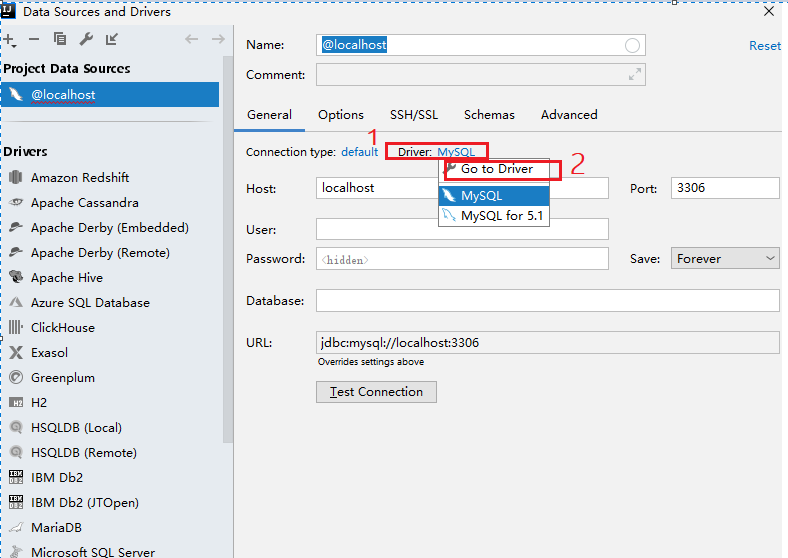This screenshot has height=558, width=788.
Task: Click the Password hidden field
Action: point(462,258)
